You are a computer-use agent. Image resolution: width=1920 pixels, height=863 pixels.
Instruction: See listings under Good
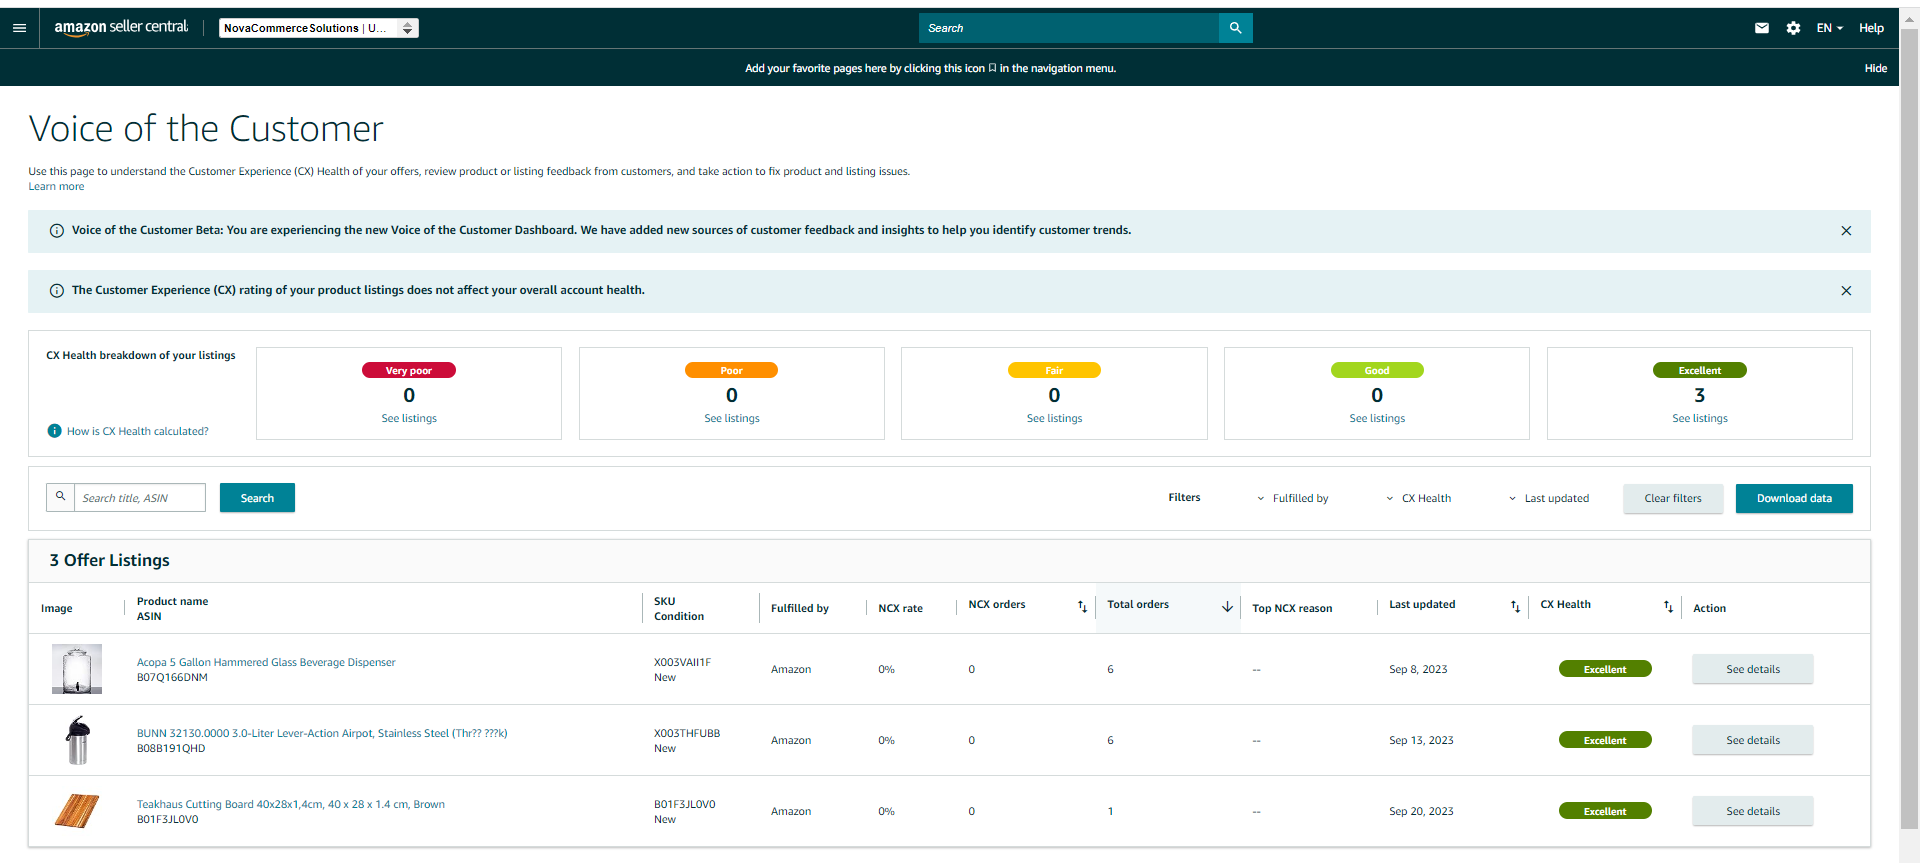pos(1377,418)
